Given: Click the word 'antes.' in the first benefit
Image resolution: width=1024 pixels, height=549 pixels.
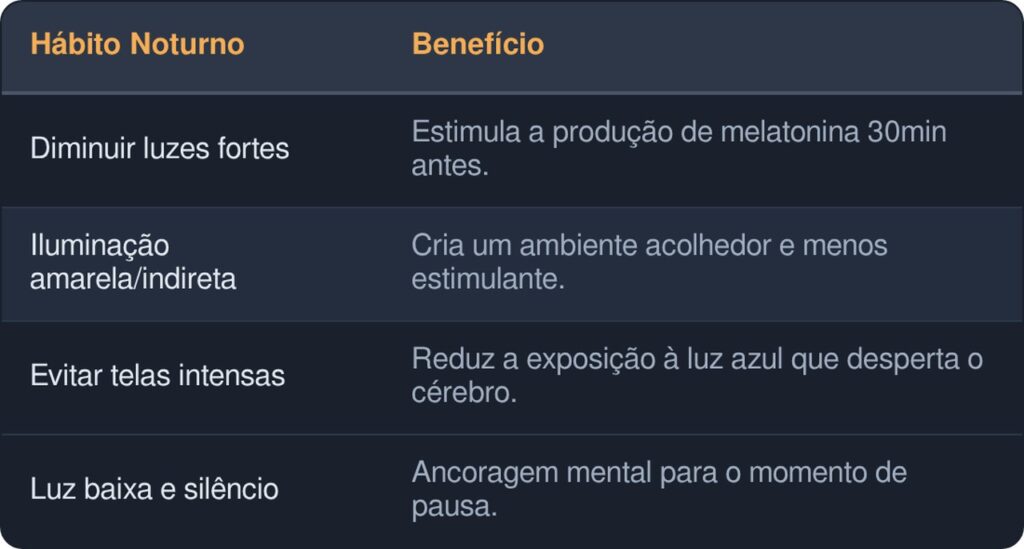Looking at the screenshot, I should [x=450, y=166].
